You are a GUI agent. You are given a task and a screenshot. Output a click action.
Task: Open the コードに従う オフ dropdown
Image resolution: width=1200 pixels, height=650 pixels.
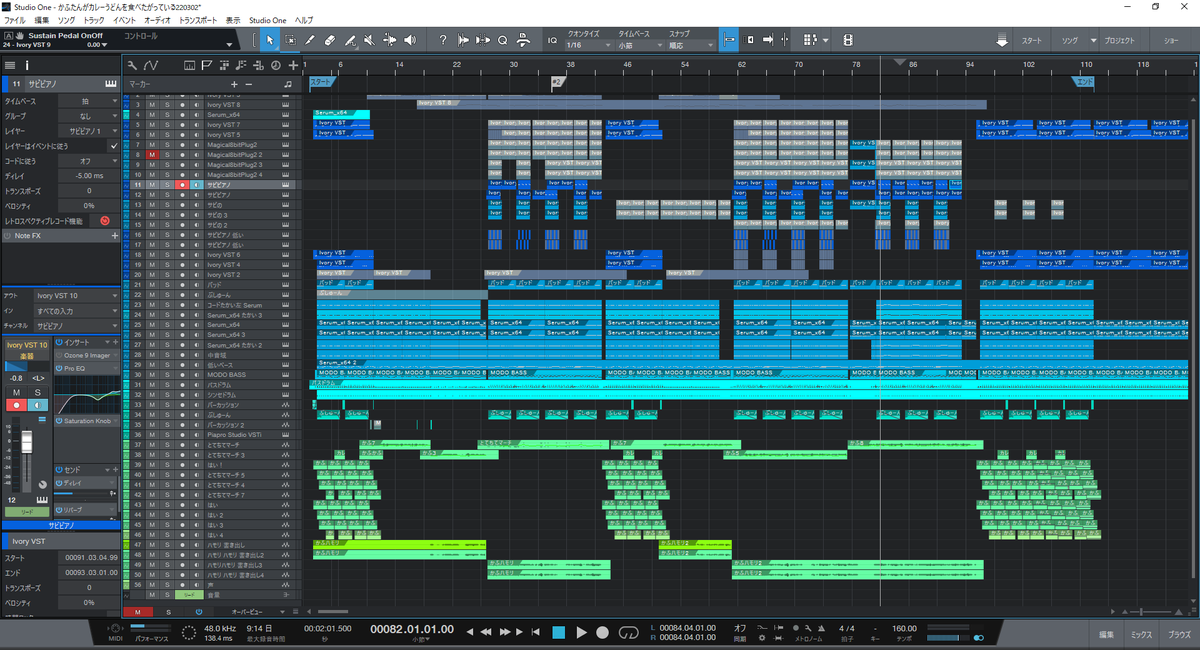coord(88,161)
